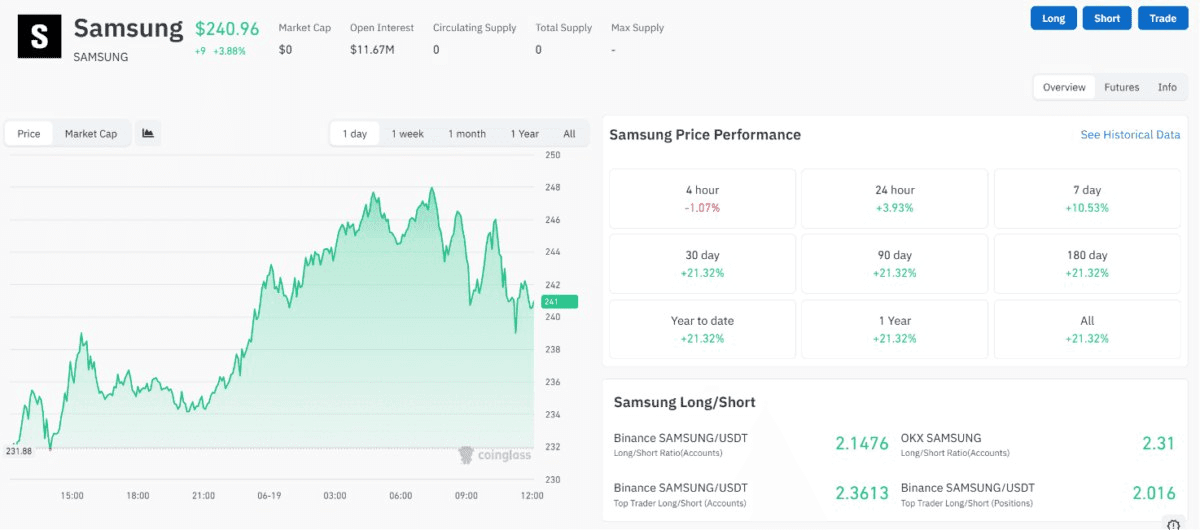
Task: Click the 1 Year performance card
Action: click(895, 330)
